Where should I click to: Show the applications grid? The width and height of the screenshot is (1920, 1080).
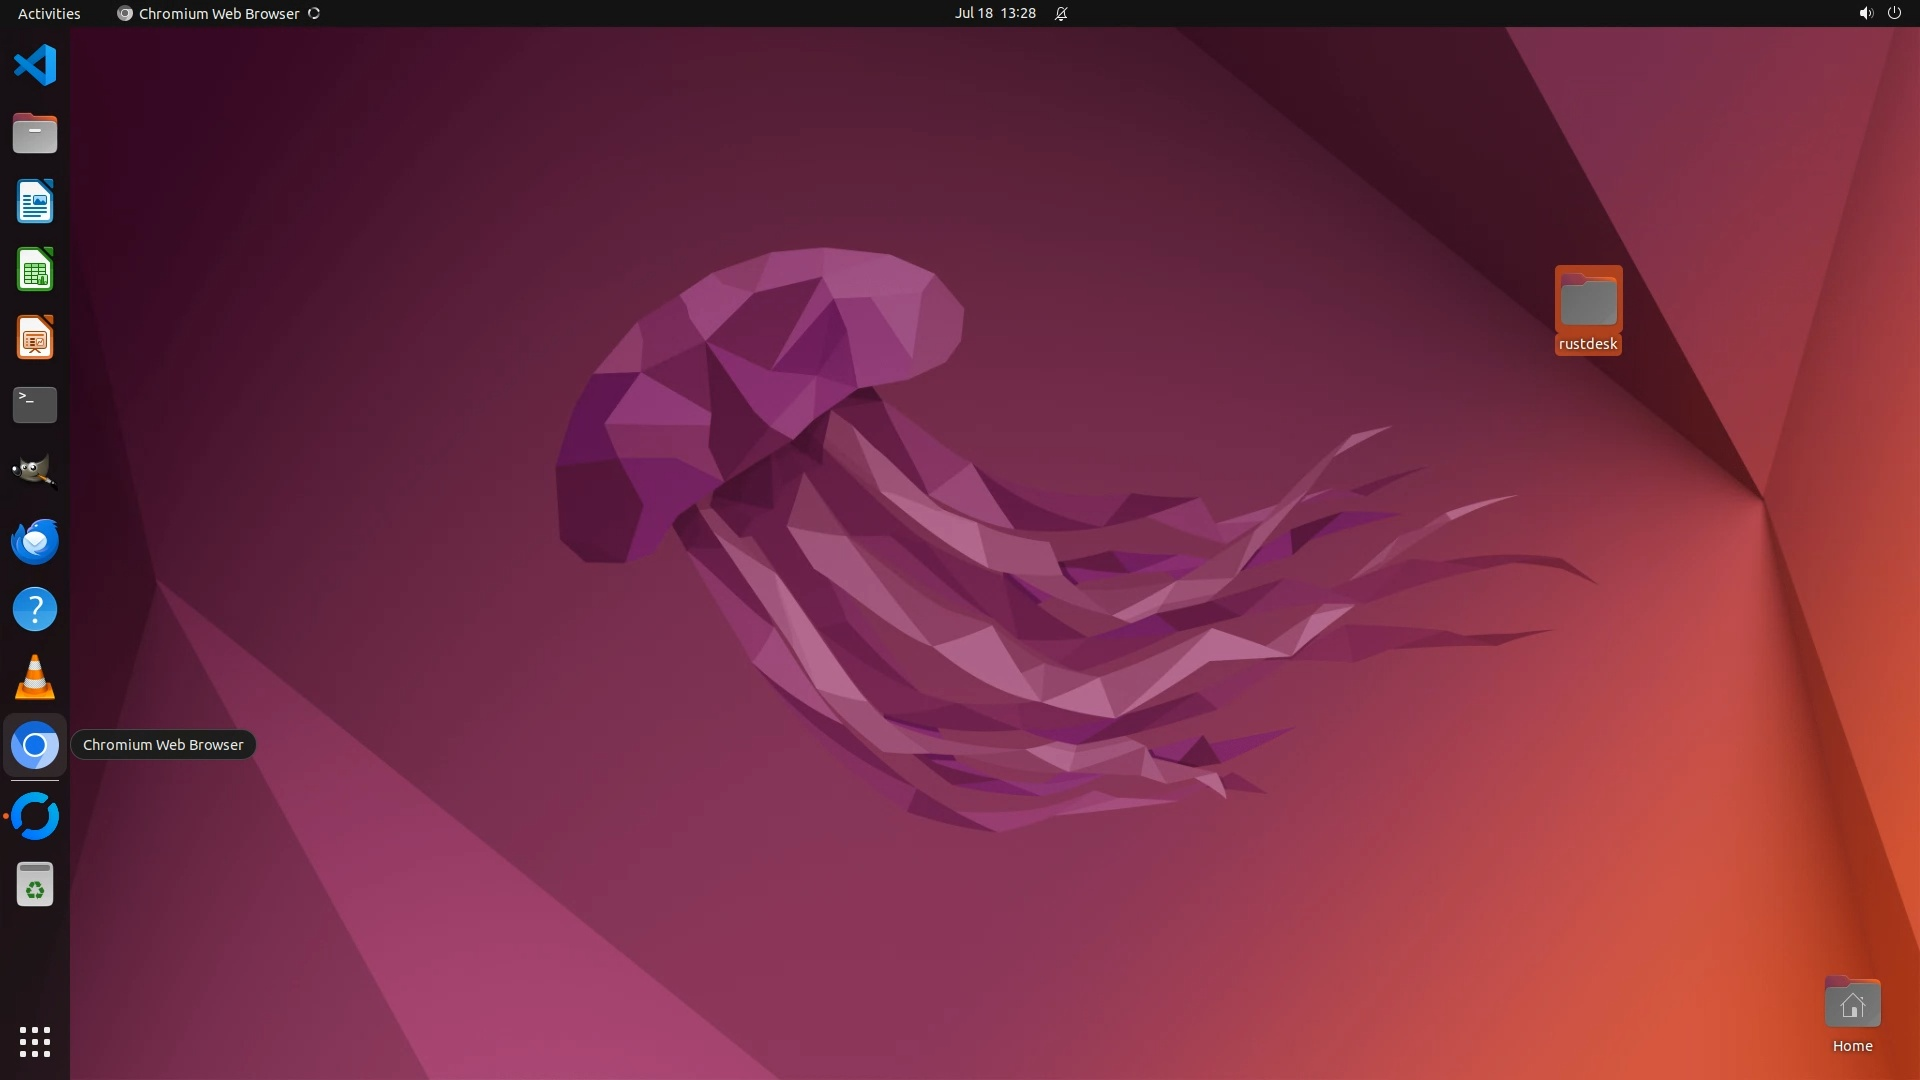pyautogui.click(x=35, y=1042)
